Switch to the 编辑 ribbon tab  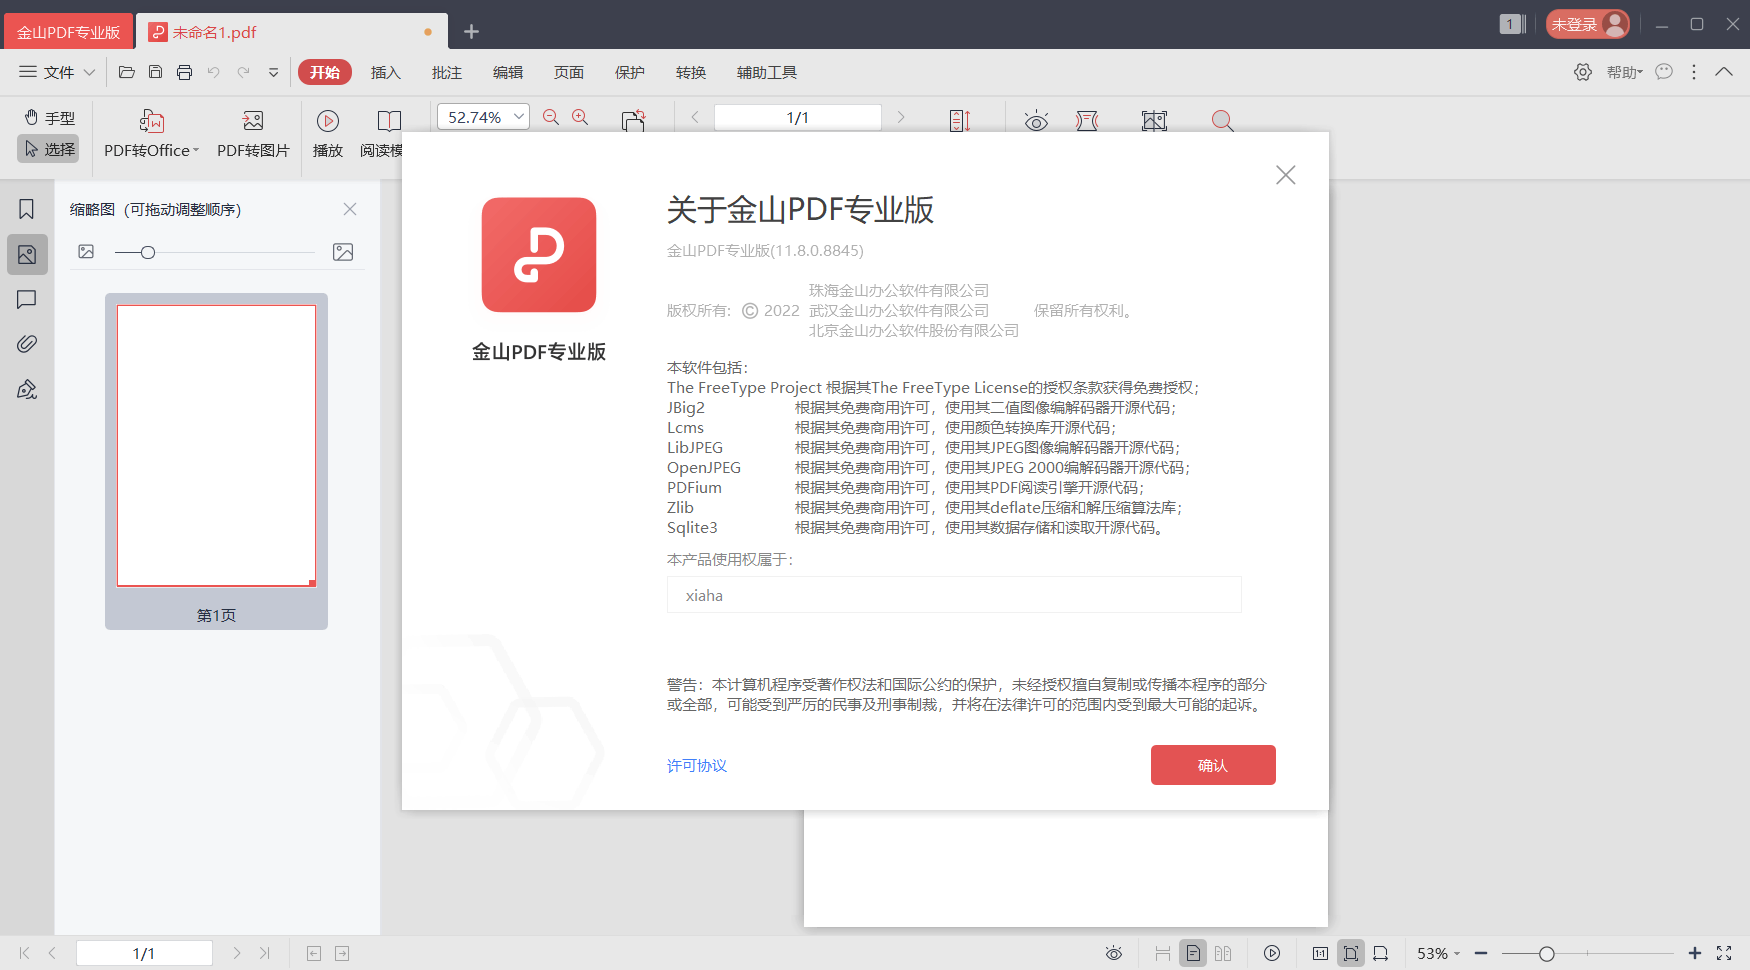pos(508,72)
